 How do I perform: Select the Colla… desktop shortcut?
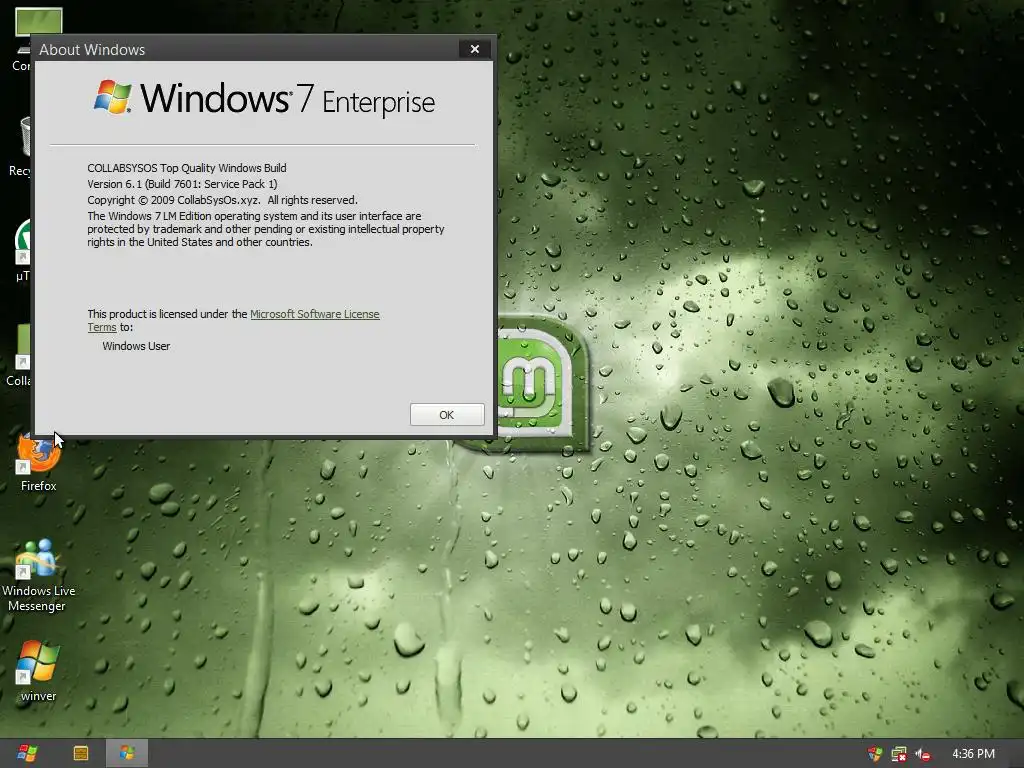click(20, 356)
